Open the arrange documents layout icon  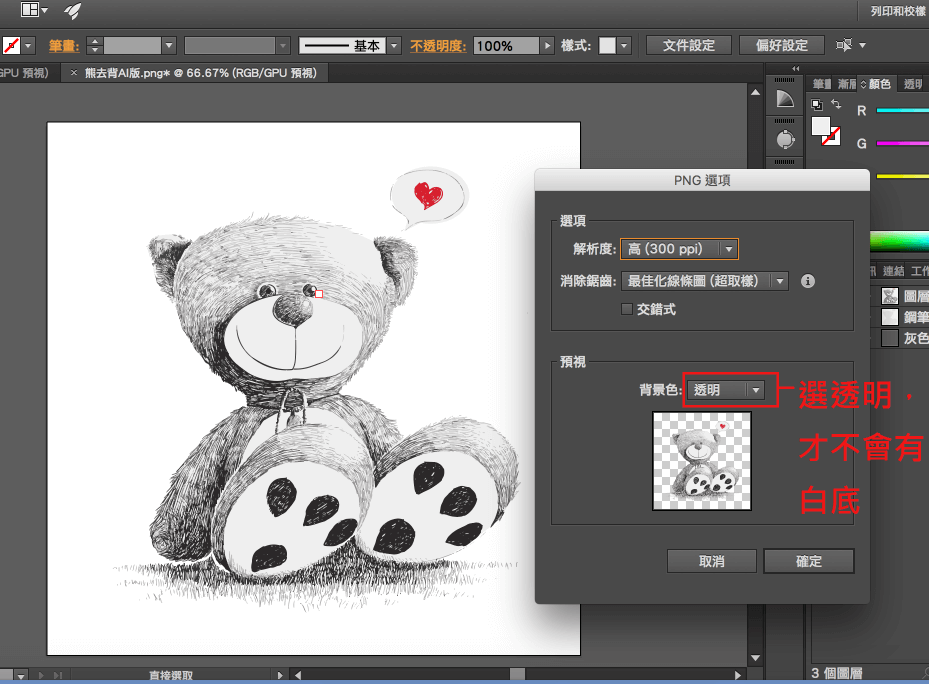(30, 11)
